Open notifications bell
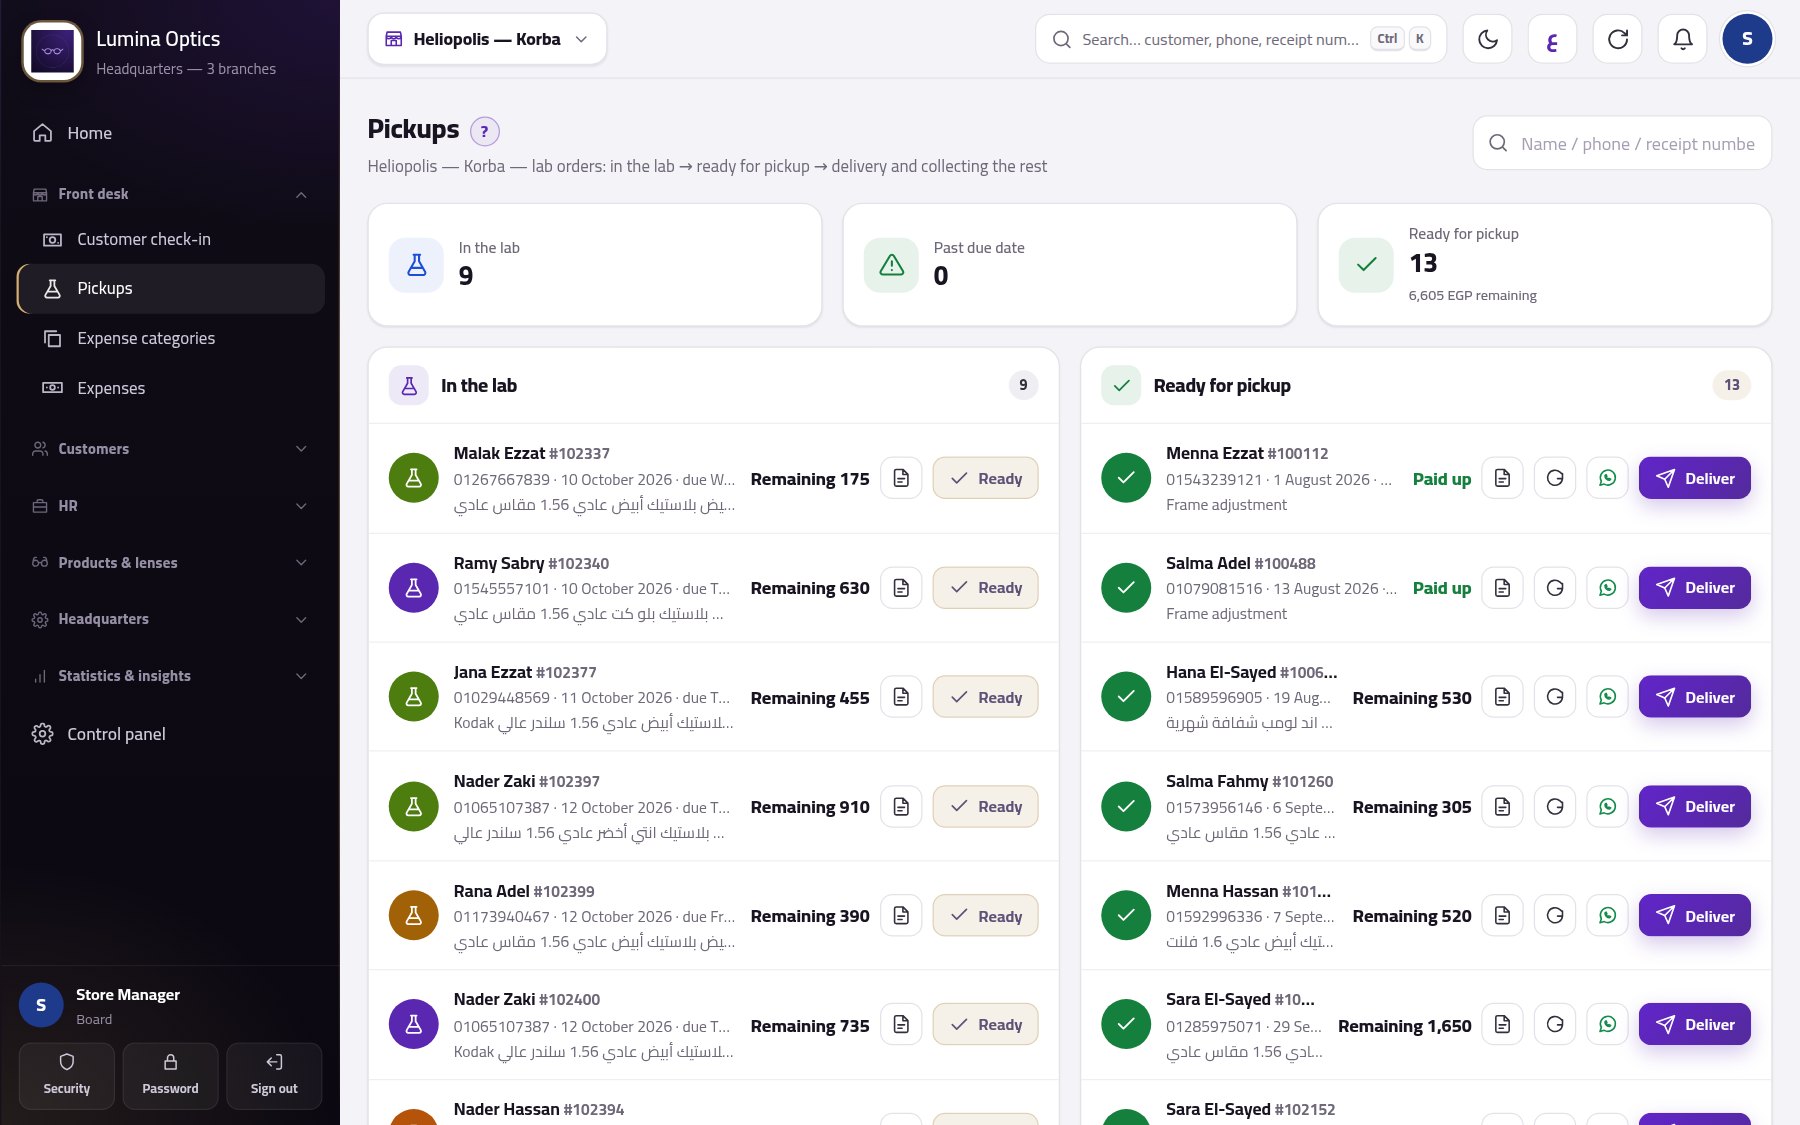The height and width of the screenshot is (1125, 1800). (x=1683, y=40)
